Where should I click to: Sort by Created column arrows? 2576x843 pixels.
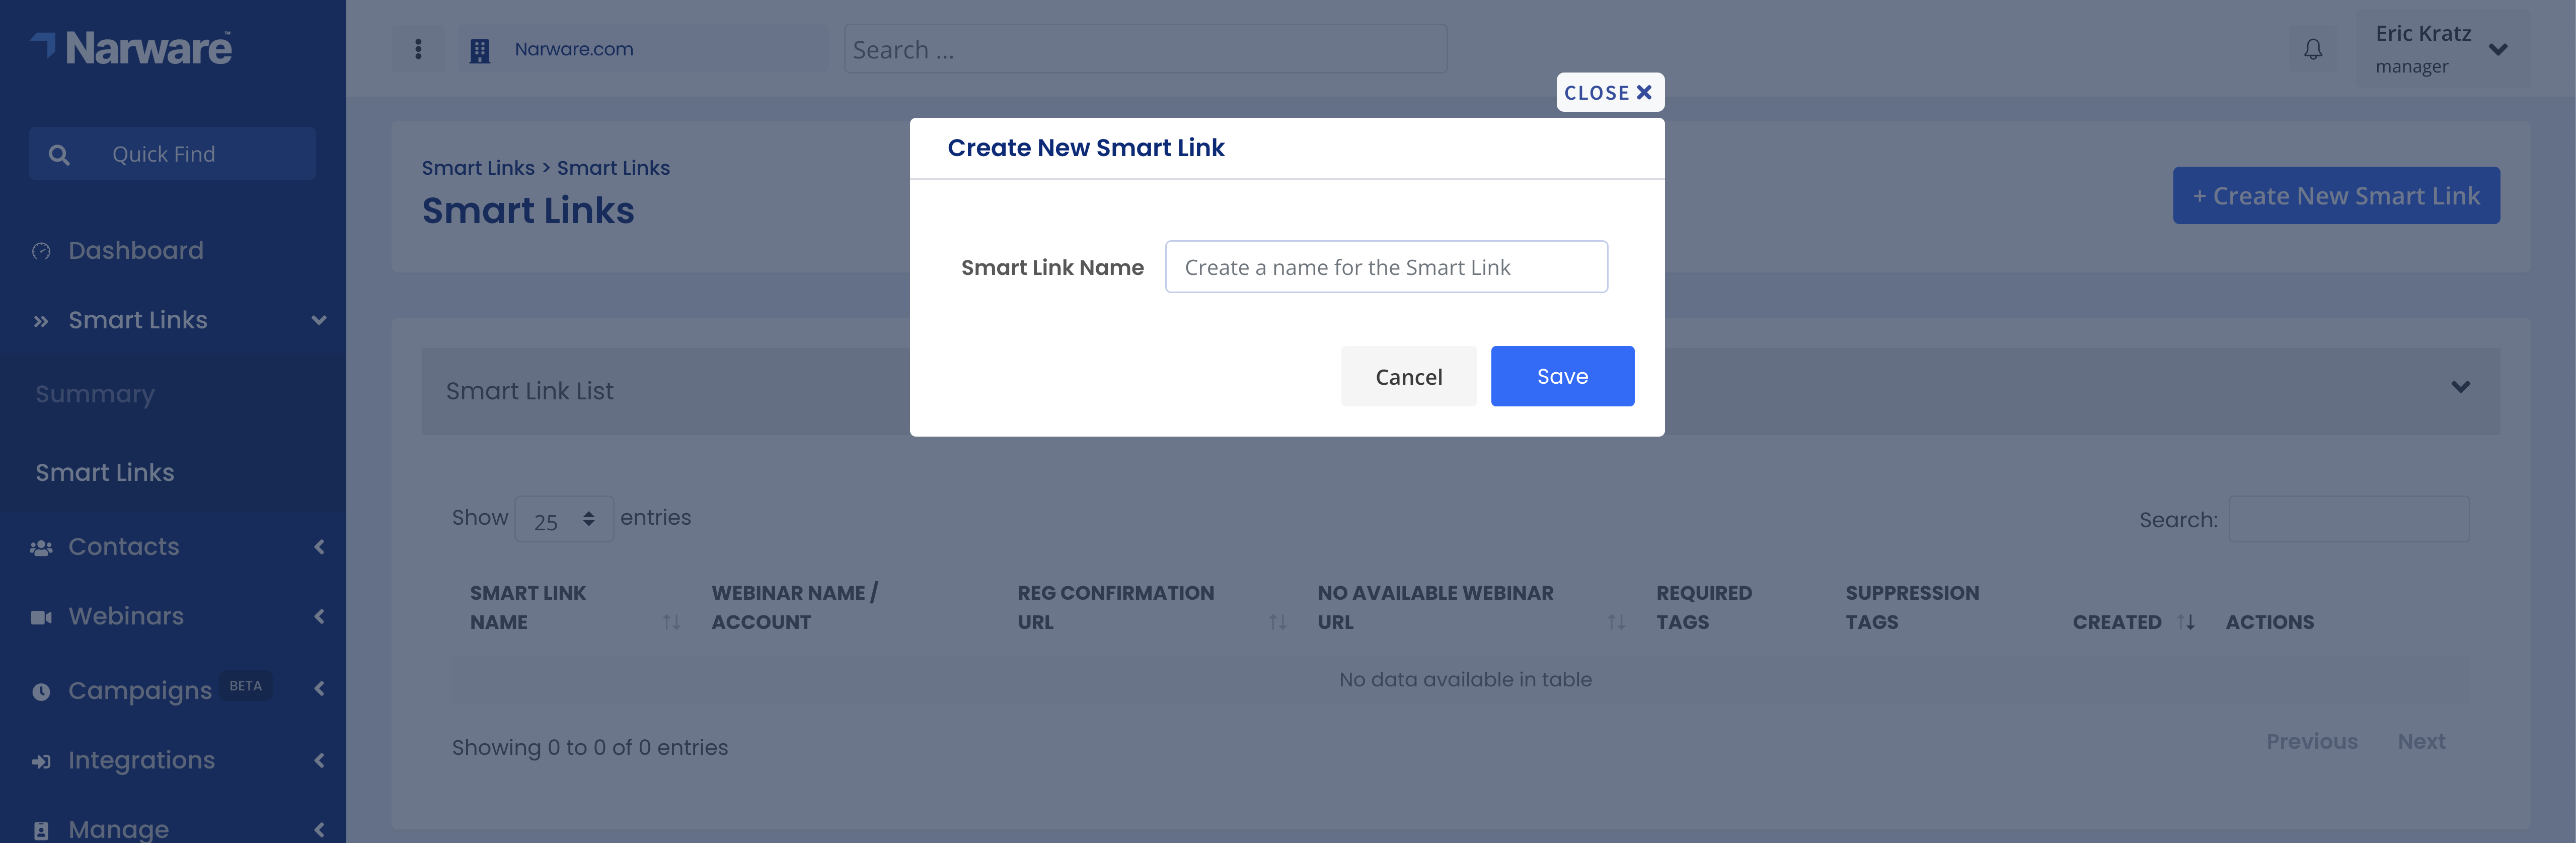[2186, 621]
